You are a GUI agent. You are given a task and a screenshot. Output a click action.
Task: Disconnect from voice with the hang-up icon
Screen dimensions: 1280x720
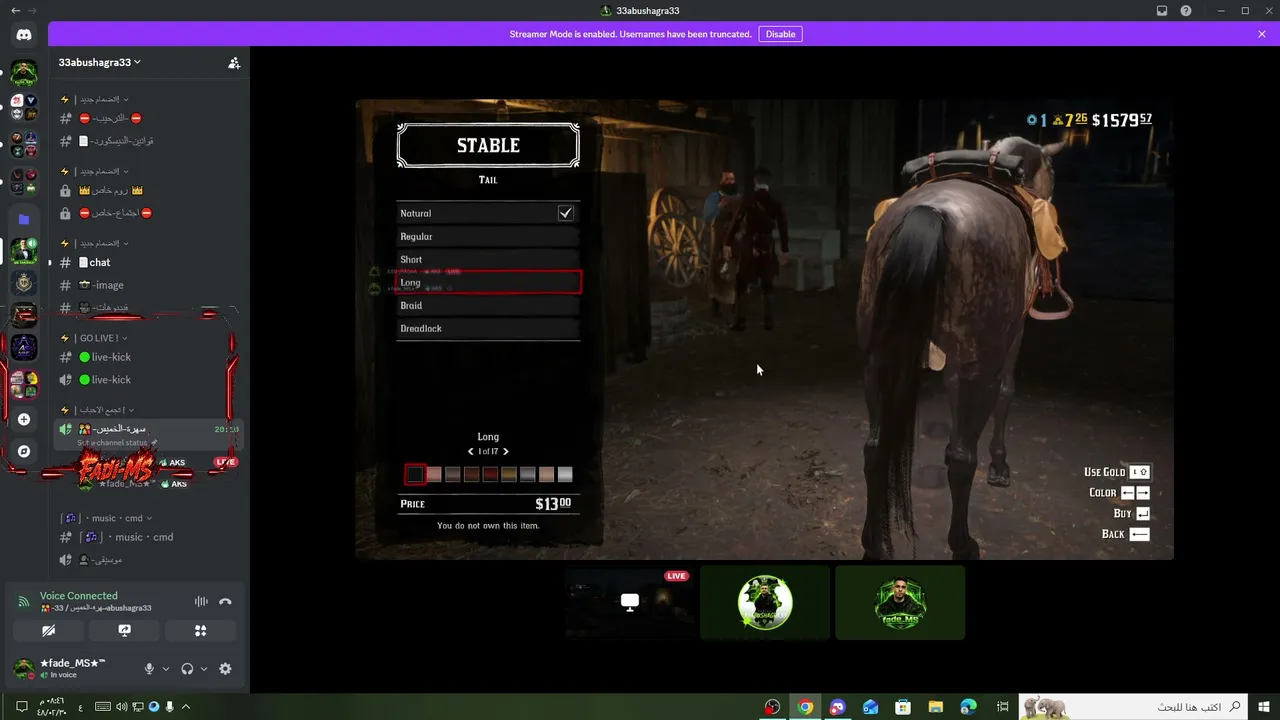pos(225,602)
